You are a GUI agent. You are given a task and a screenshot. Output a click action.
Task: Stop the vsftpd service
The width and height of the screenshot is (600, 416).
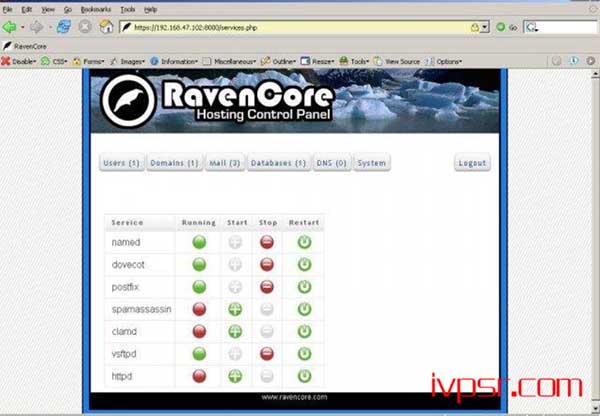coord(267,354)
